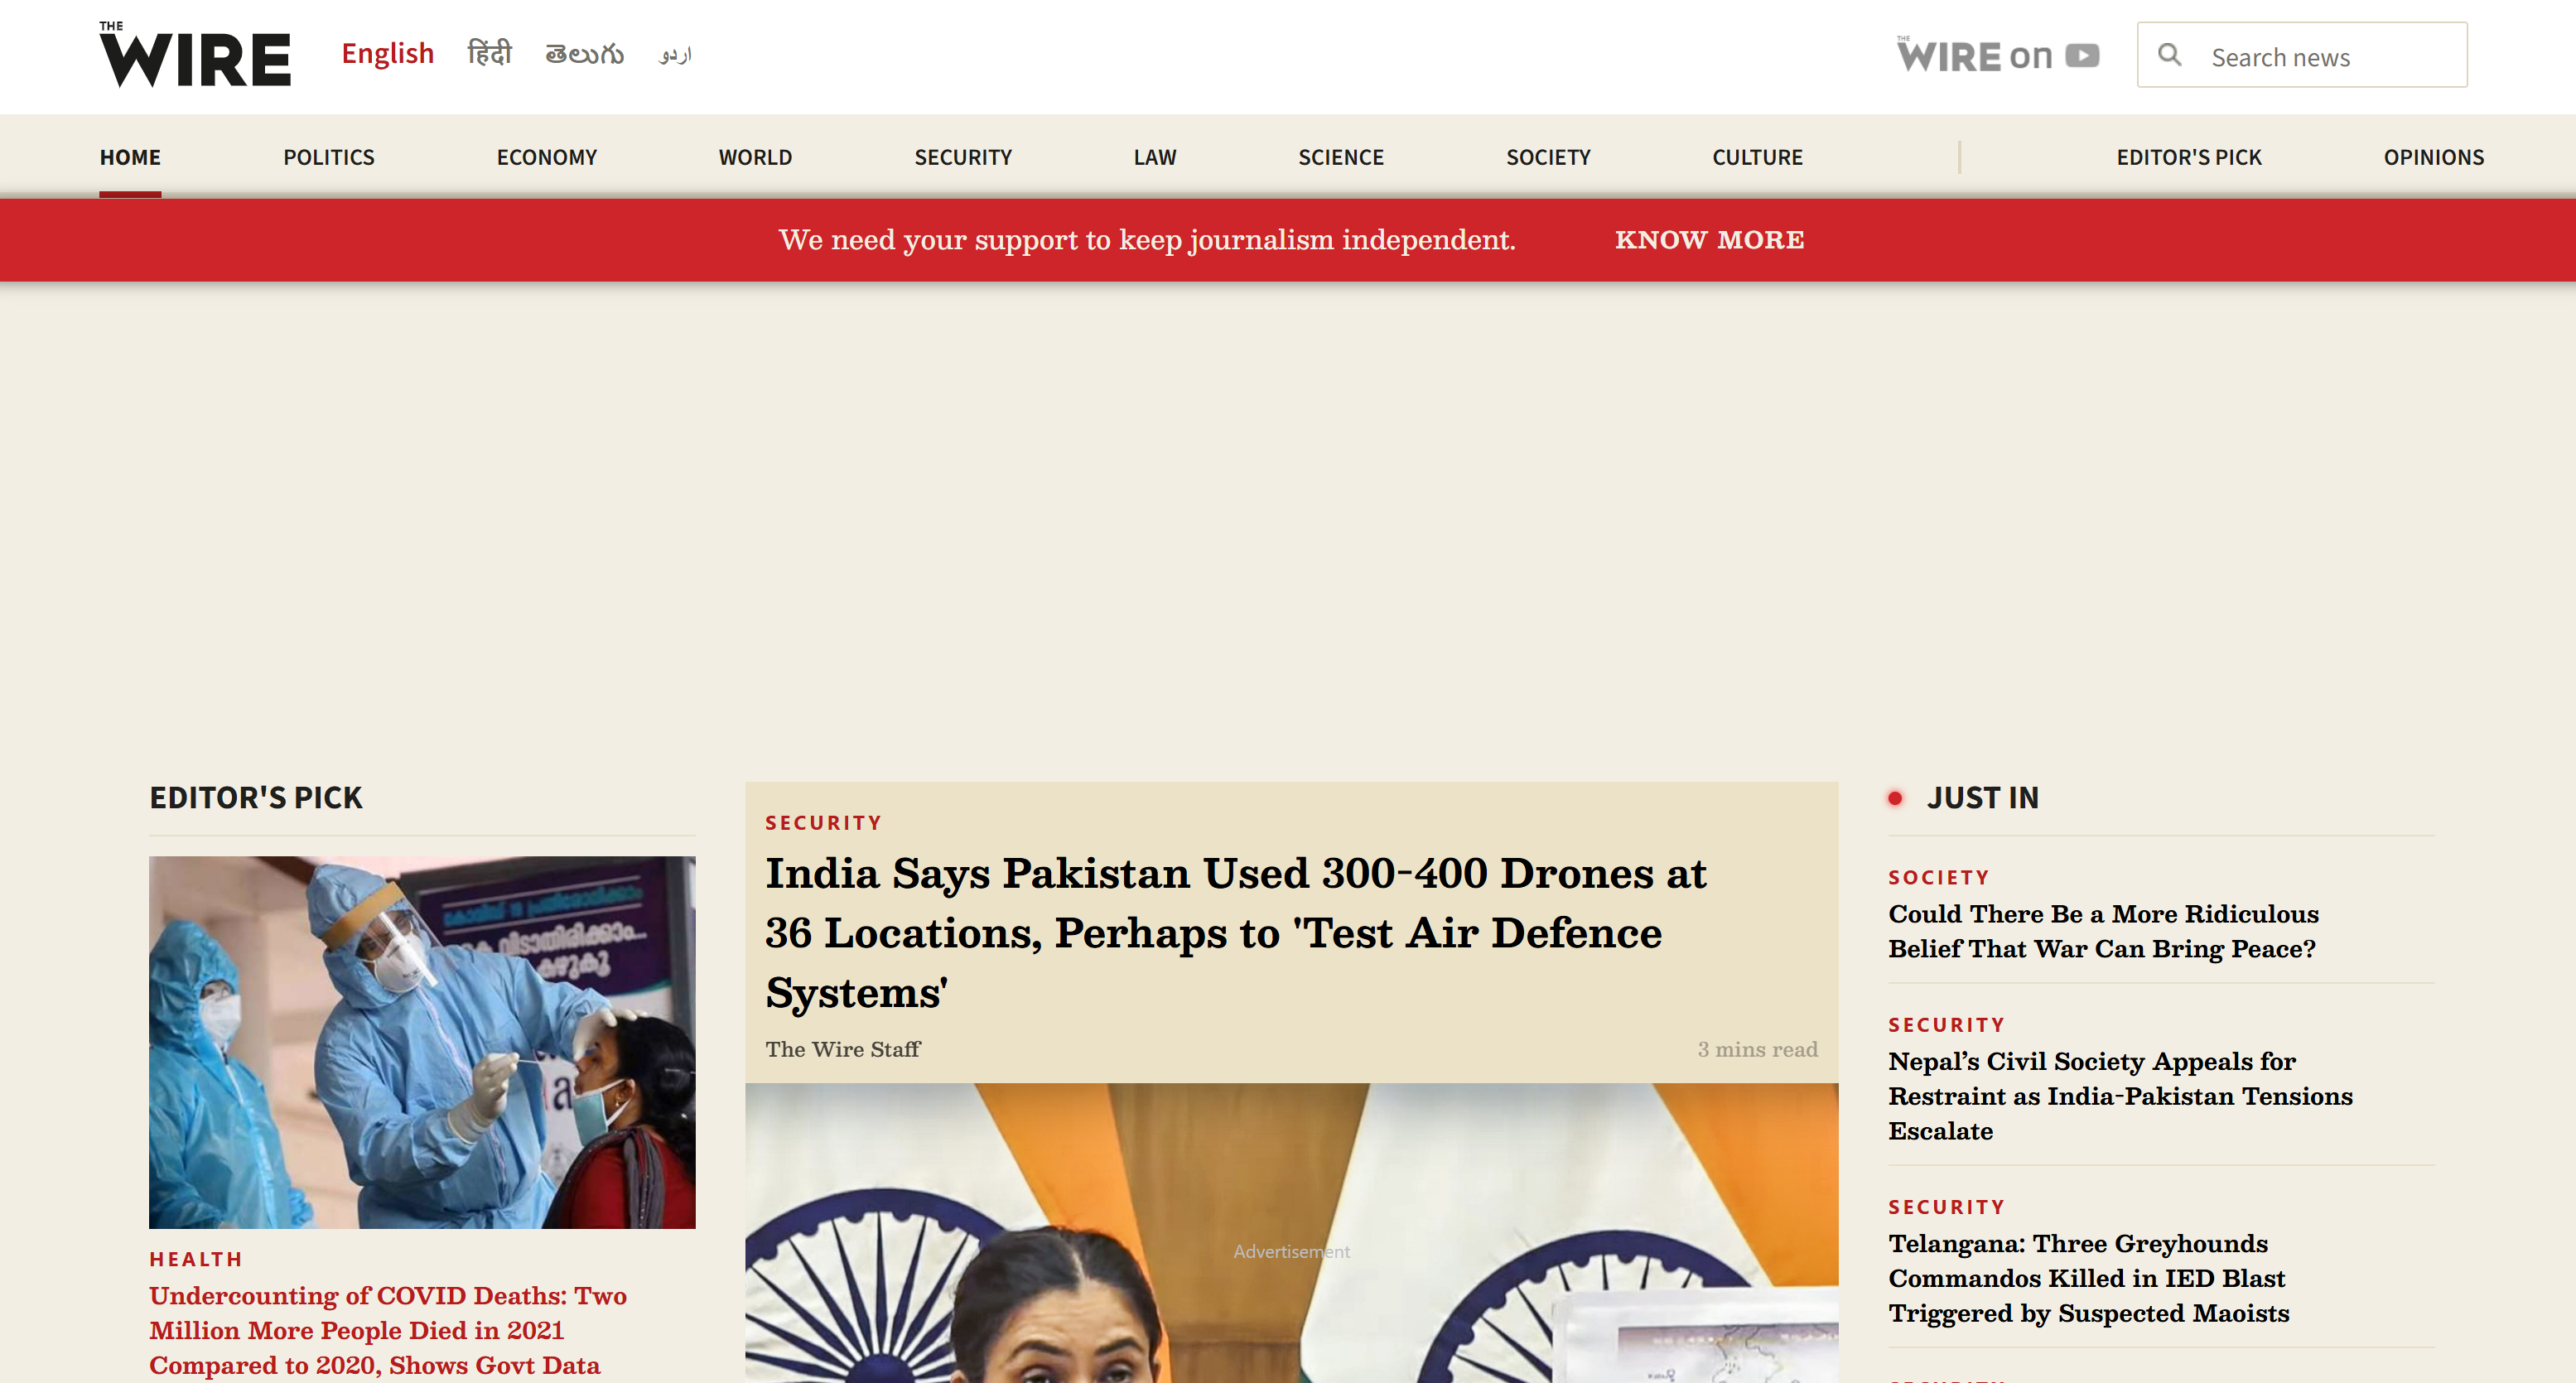Click SECURITY label above Telangana story

1946,1207
